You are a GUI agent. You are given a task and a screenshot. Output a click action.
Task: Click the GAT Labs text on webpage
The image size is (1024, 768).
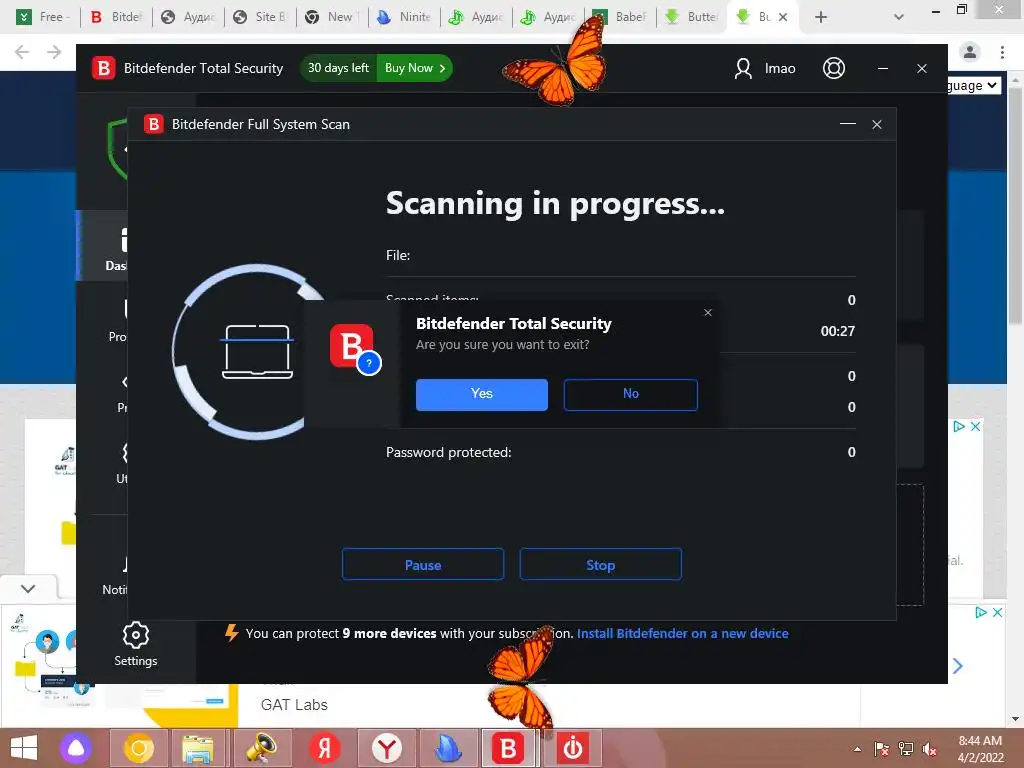[x=294, y=705]
